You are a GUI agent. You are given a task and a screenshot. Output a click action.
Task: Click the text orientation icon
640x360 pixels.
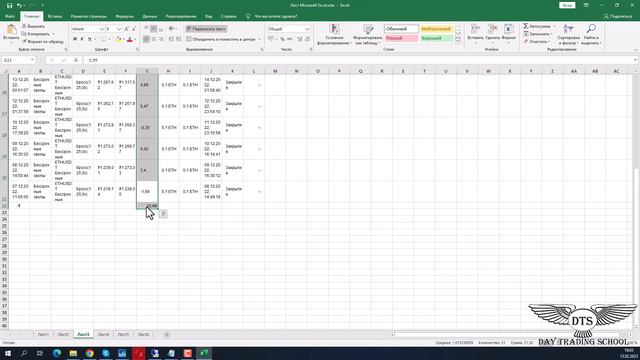[x=172, y=29]
